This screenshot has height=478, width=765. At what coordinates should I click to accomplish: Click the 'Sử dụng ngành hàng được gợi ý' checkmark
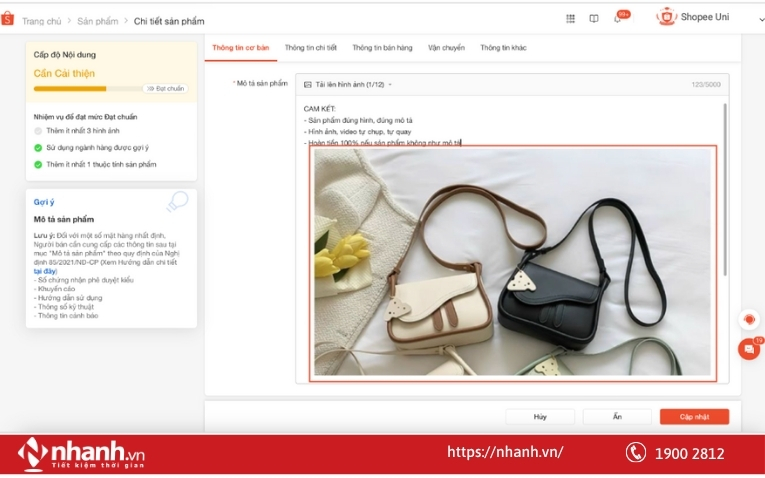(x=38, y=147)
